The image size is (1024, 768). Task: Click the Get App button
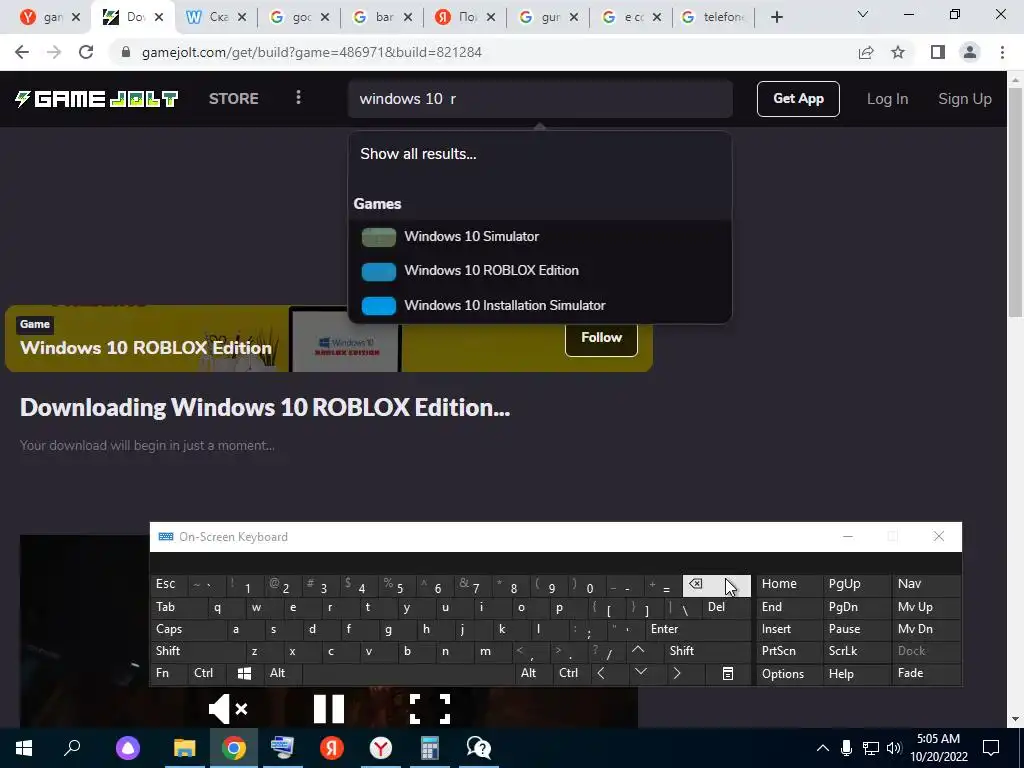tap(798, 99)
